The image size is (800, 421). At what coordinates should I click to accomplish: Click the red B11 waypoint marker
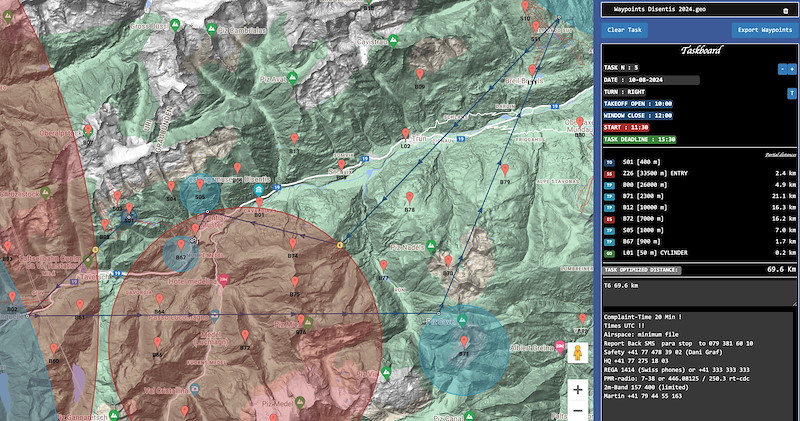coord(294,138)
